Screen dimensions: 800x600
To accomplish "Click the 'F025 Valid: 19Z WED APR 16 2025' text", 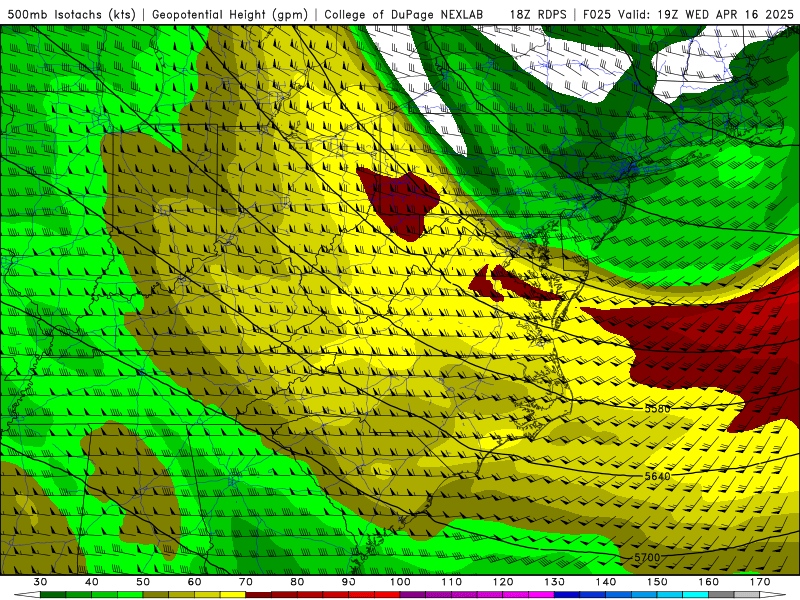I will [x=688, y=14].
